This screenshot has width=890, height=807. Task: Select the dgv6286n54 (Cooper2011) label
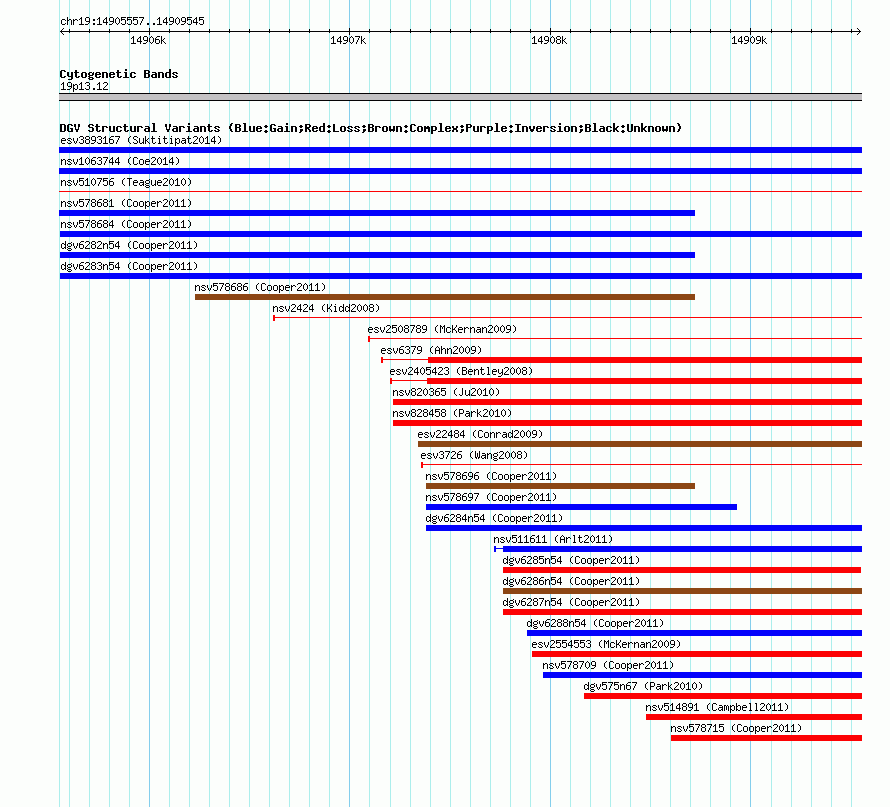coord(571,581)
